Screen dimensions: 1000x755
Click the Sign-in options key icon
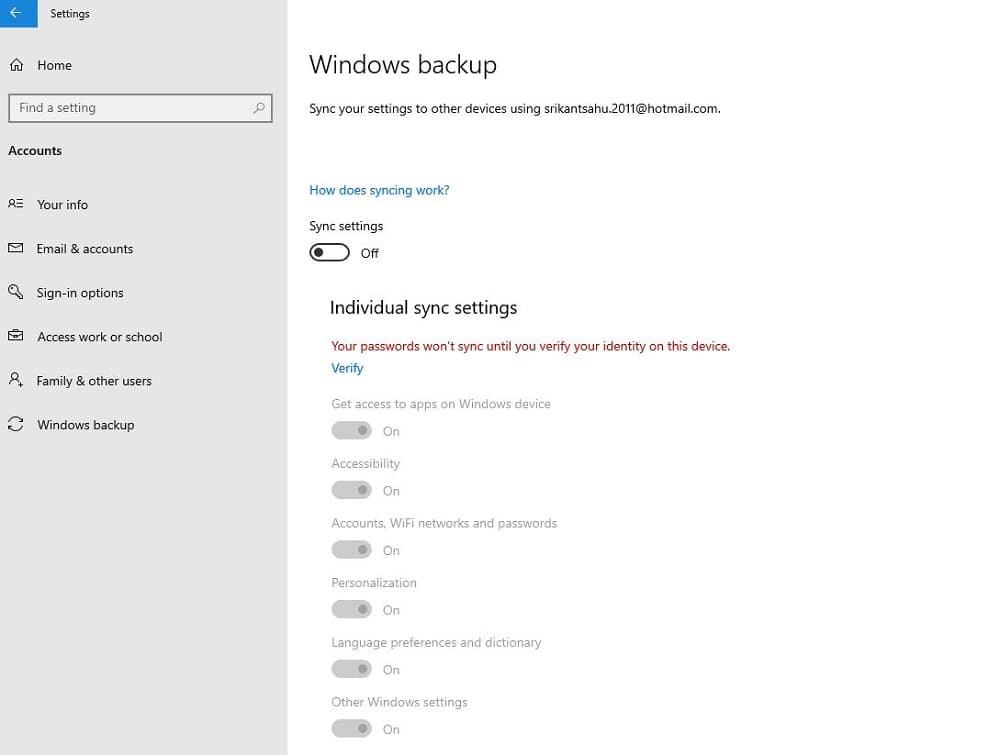coord(16,292)
